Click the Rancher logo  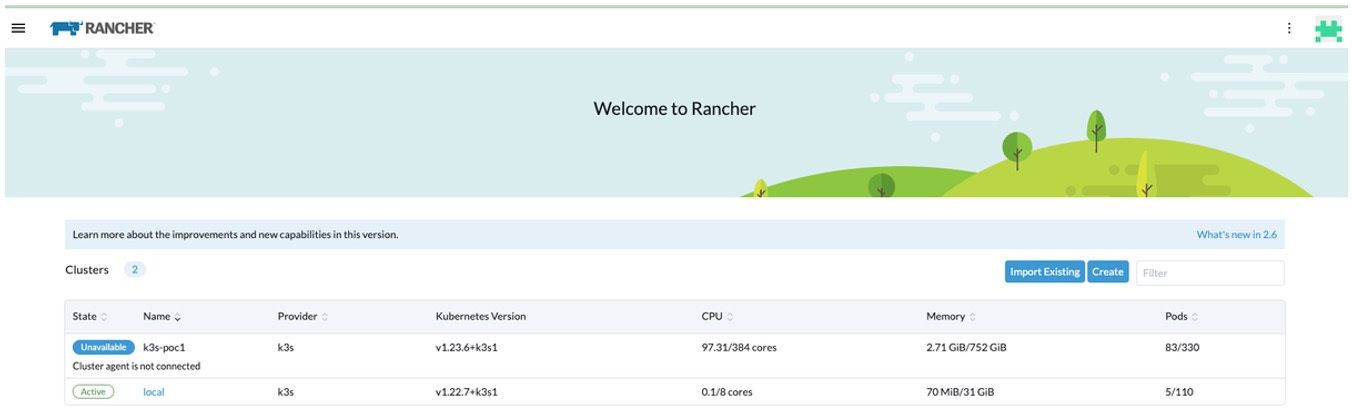click(x=102, y=28)
